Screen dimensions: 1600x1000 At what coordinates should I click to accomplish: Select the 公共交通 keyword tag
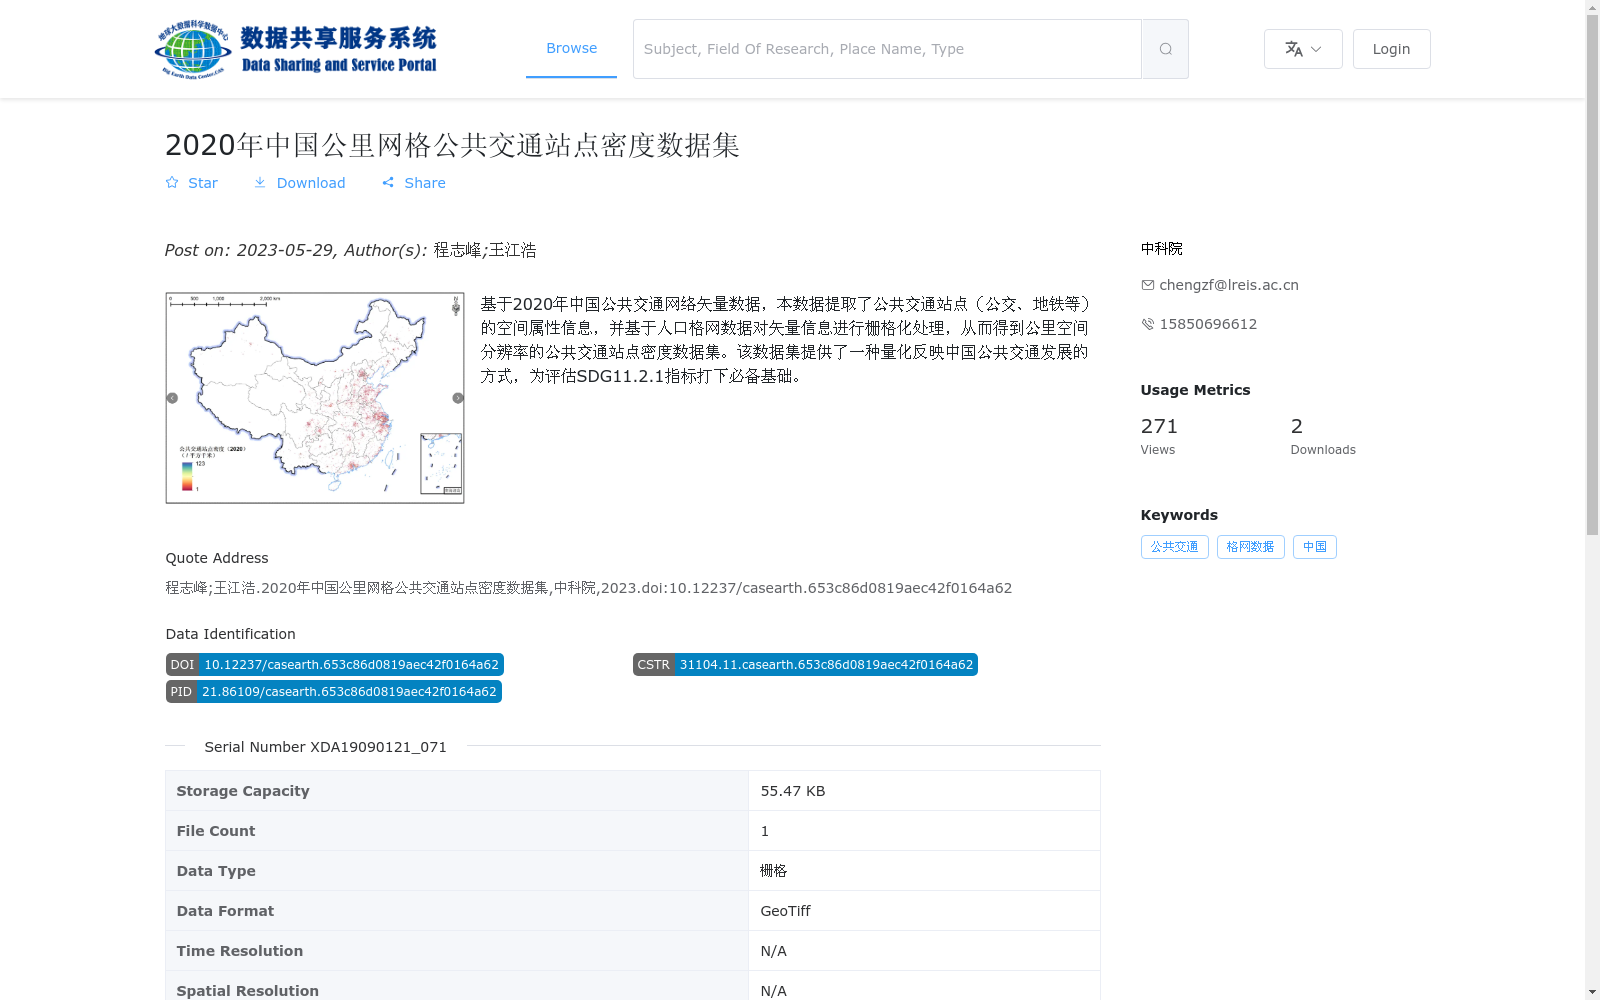1174,547
